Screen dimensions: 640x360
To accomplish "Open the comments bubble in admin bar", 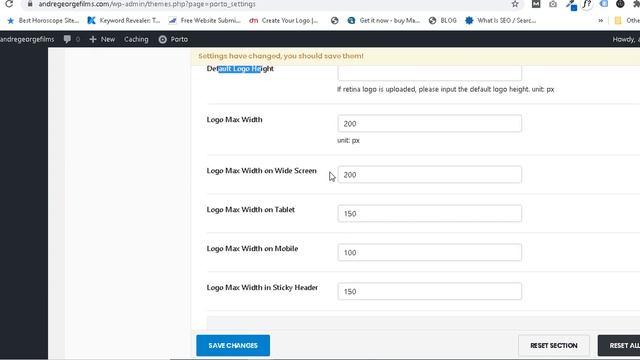I will pyautogui.click(x=71, y=39).
